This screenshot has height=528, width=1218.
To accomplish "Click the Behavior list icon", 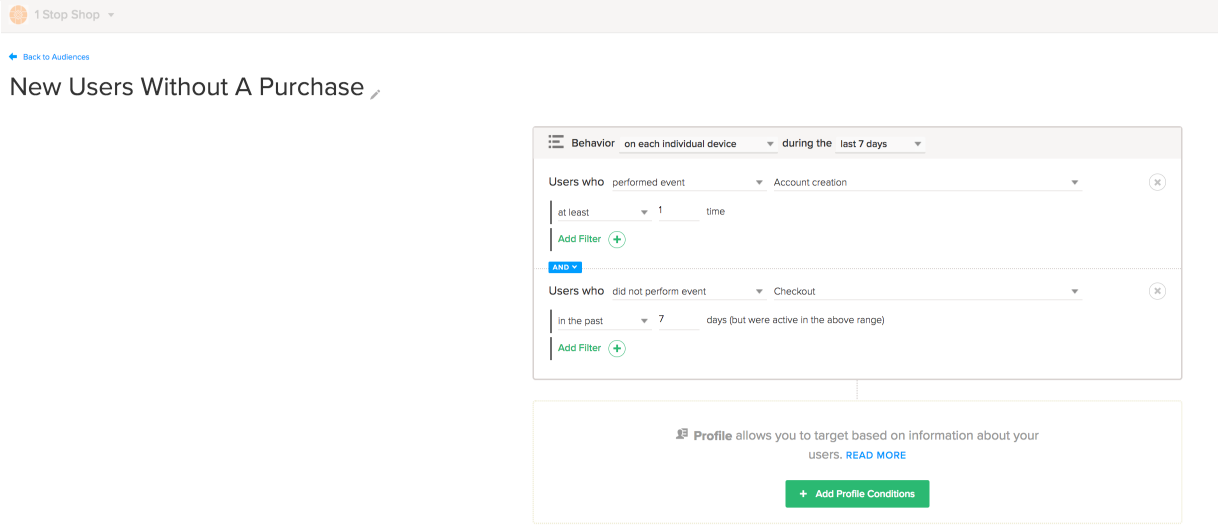I will click(556, 143).
